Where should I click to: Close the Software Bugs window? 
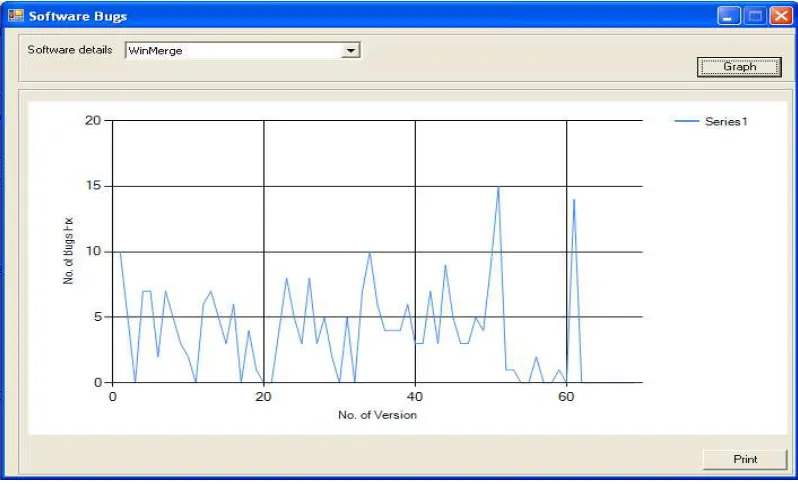click(781, 16)
